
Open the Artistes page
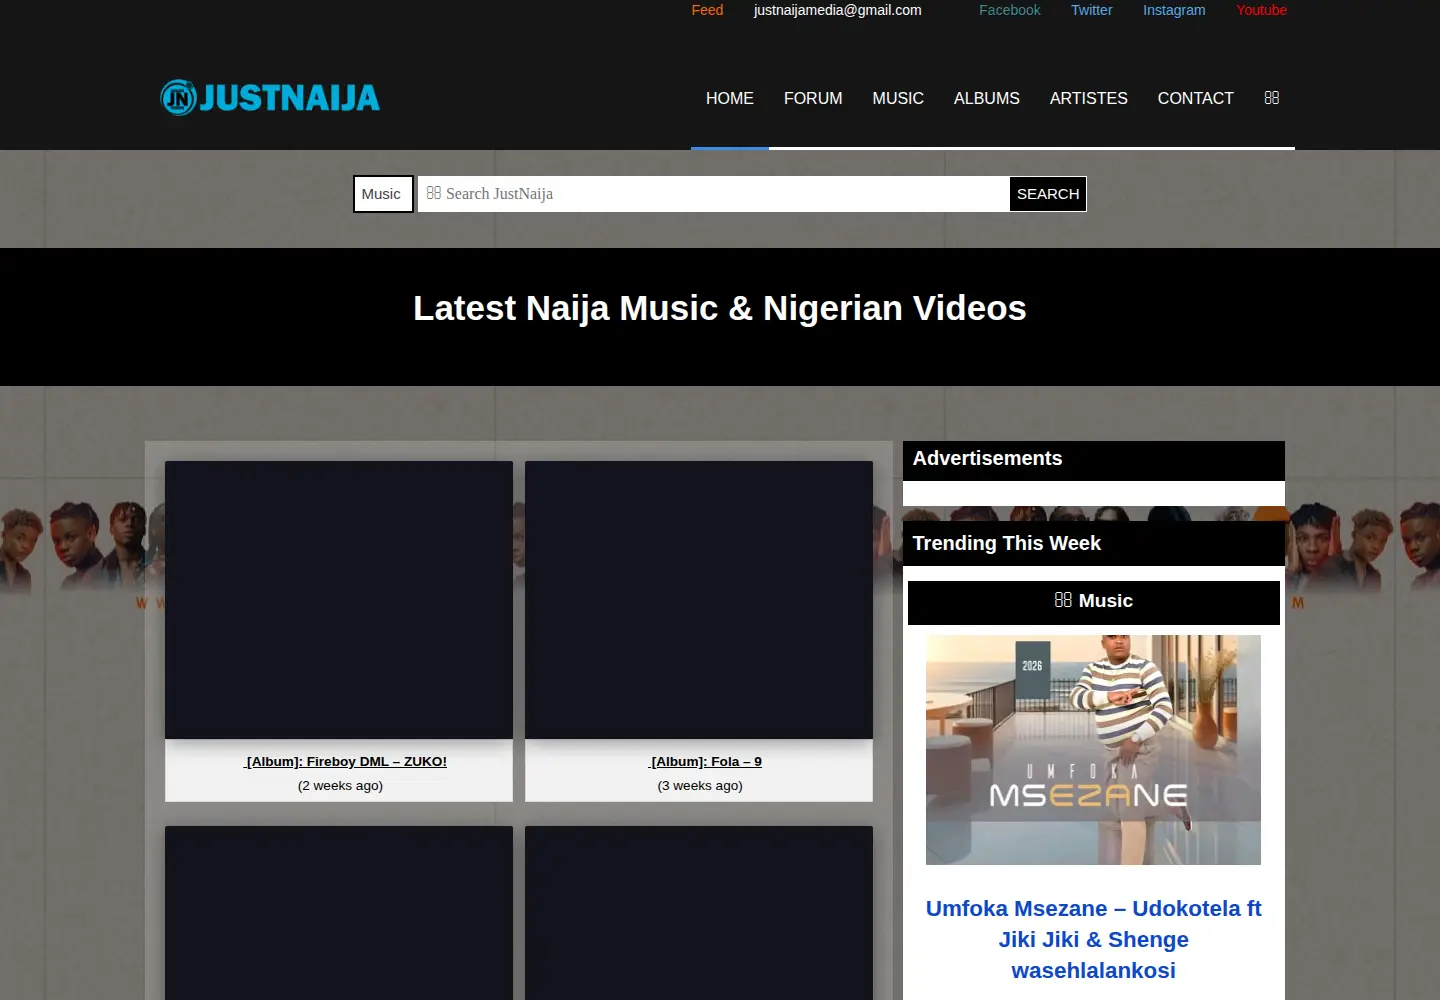(1089, 98)
